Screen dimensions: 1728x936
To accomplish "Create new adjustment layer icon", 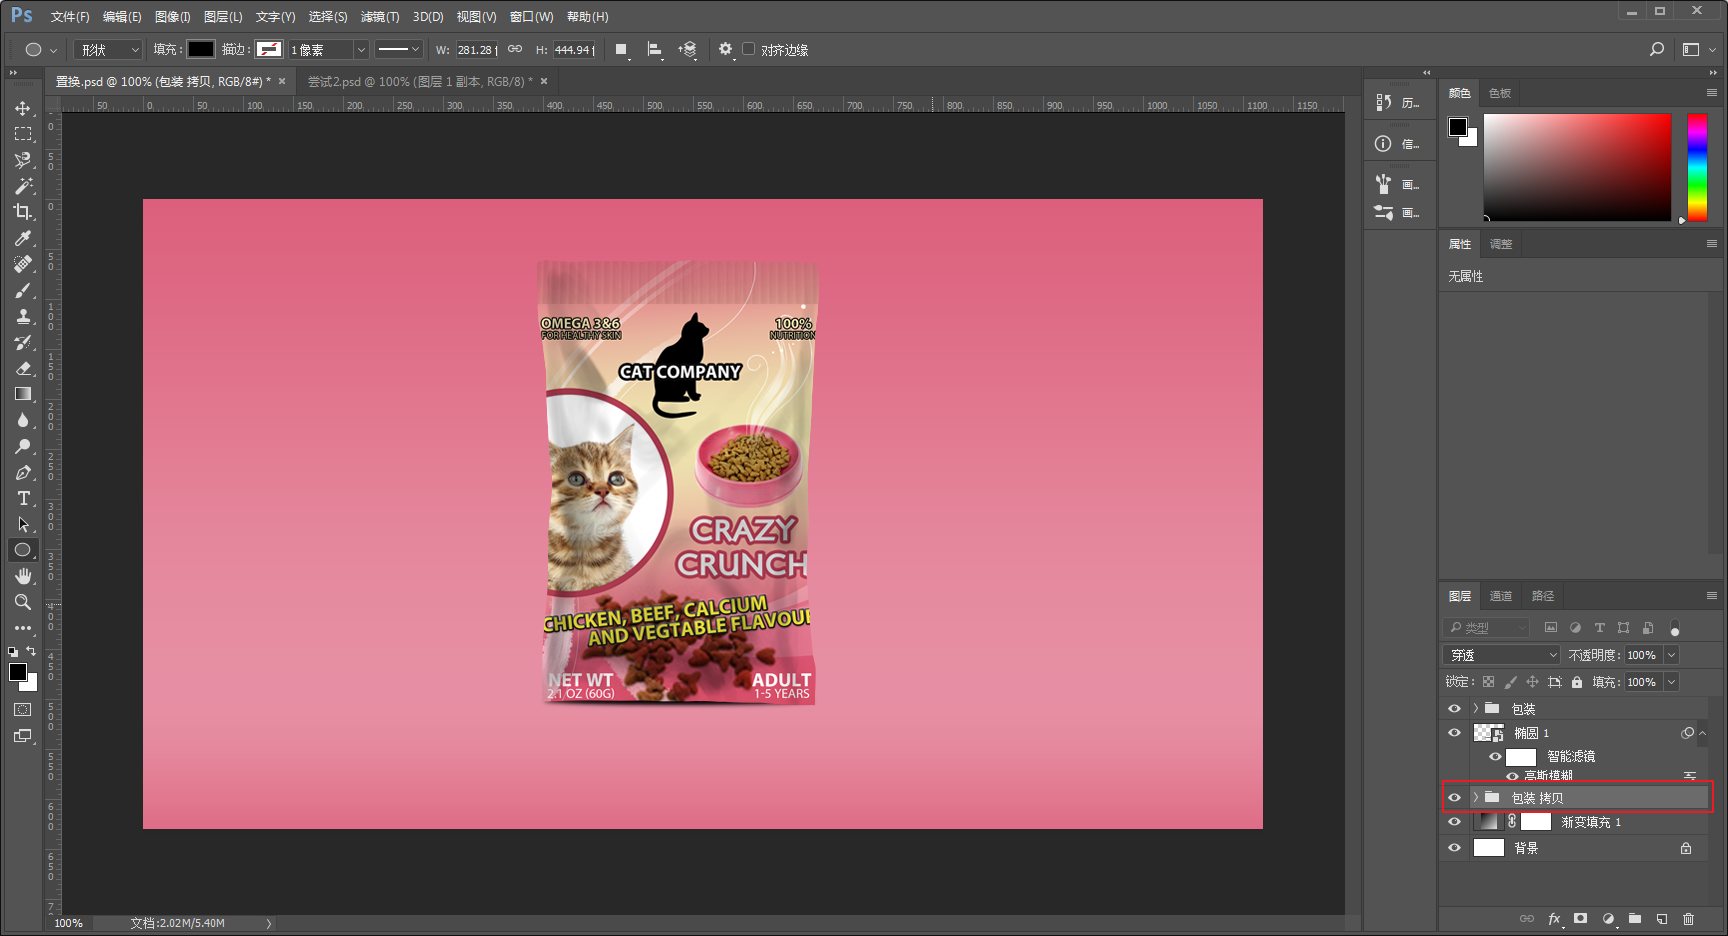I will click(x=1608, y=919).
